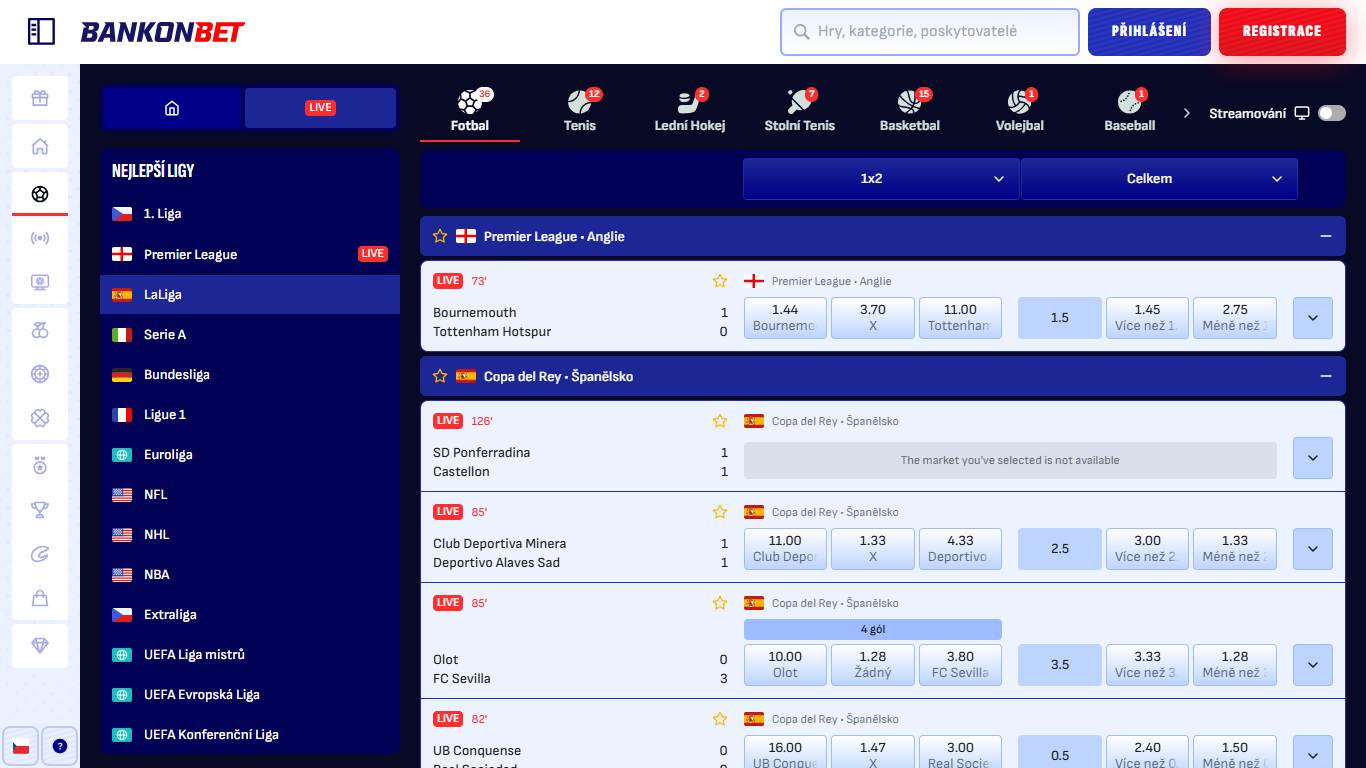Click the BANKONBET logo
This screenshot has width=1366, height=768.
[x=162, y=32]
